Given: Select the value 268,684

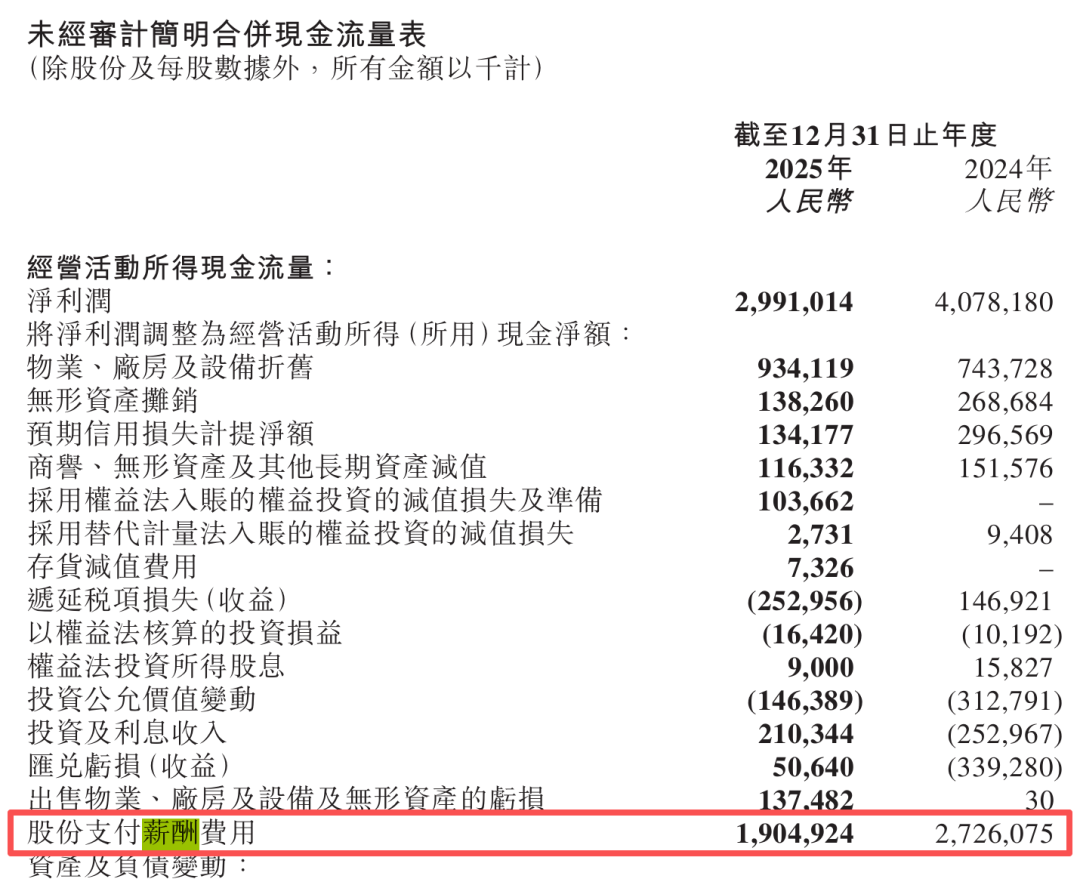Looking at the screenshot, I should click(x=1006, y=401).
